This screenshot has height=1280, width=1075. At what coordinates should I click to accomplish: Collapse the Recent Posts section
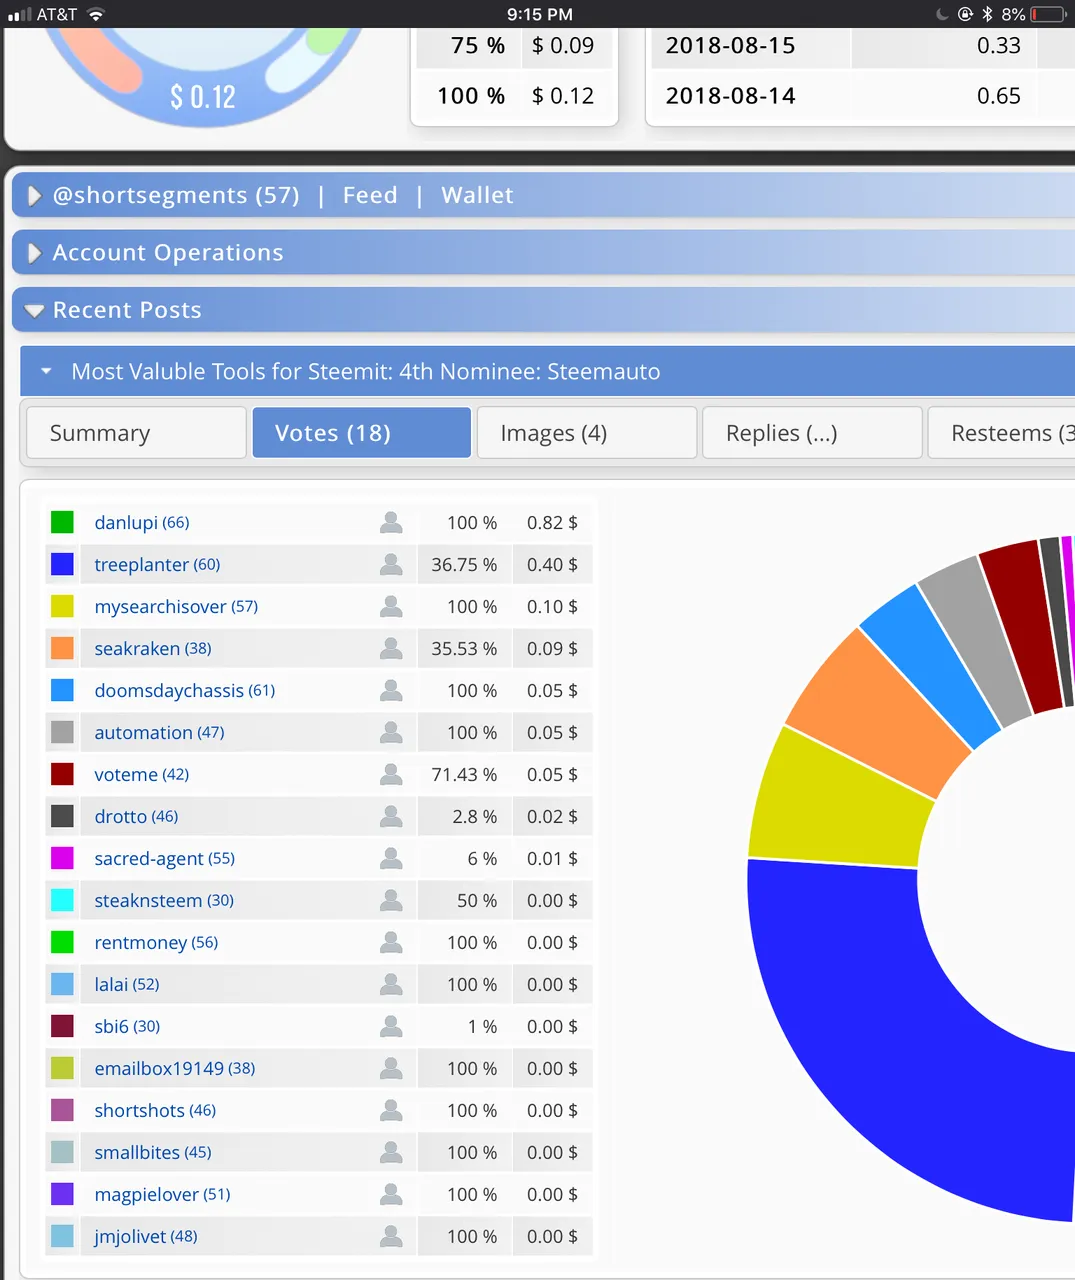(34, 311)
